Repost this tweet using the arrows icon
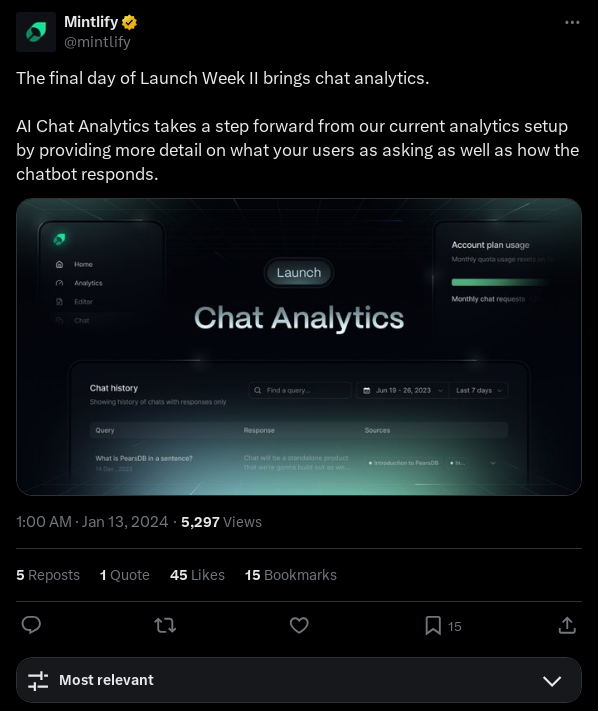This screenshot has width=598, height=711. pos(165,626)
